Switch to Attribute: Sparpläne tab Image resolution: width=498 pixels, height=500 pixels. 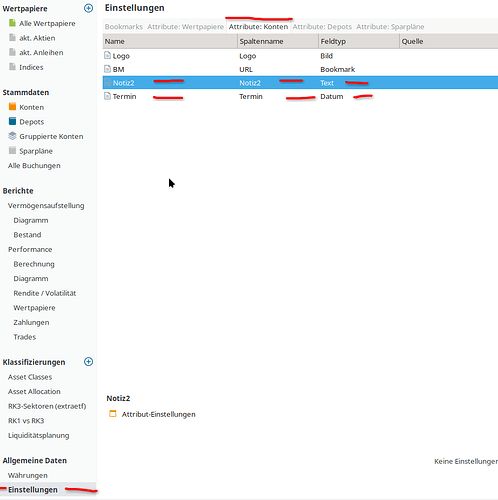(390, 27)
